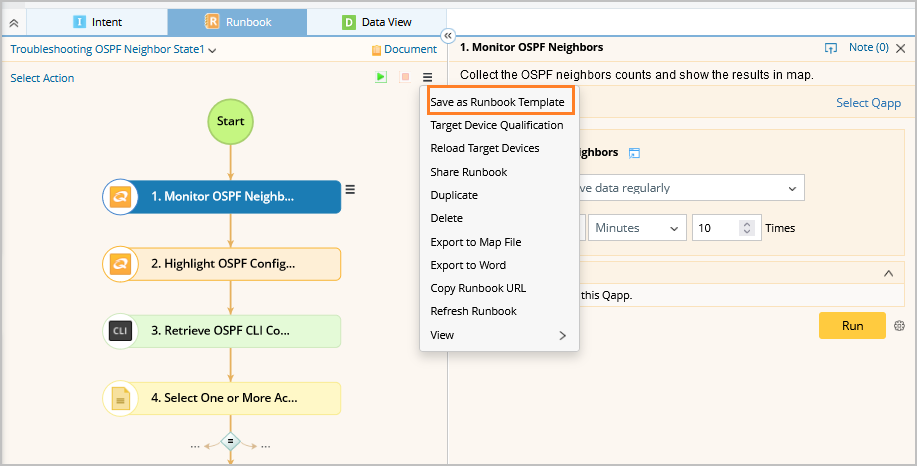This screenshot has height=466, width=917.
Task: Click the pop-out icon next to Note
Action: click(830, 48)
